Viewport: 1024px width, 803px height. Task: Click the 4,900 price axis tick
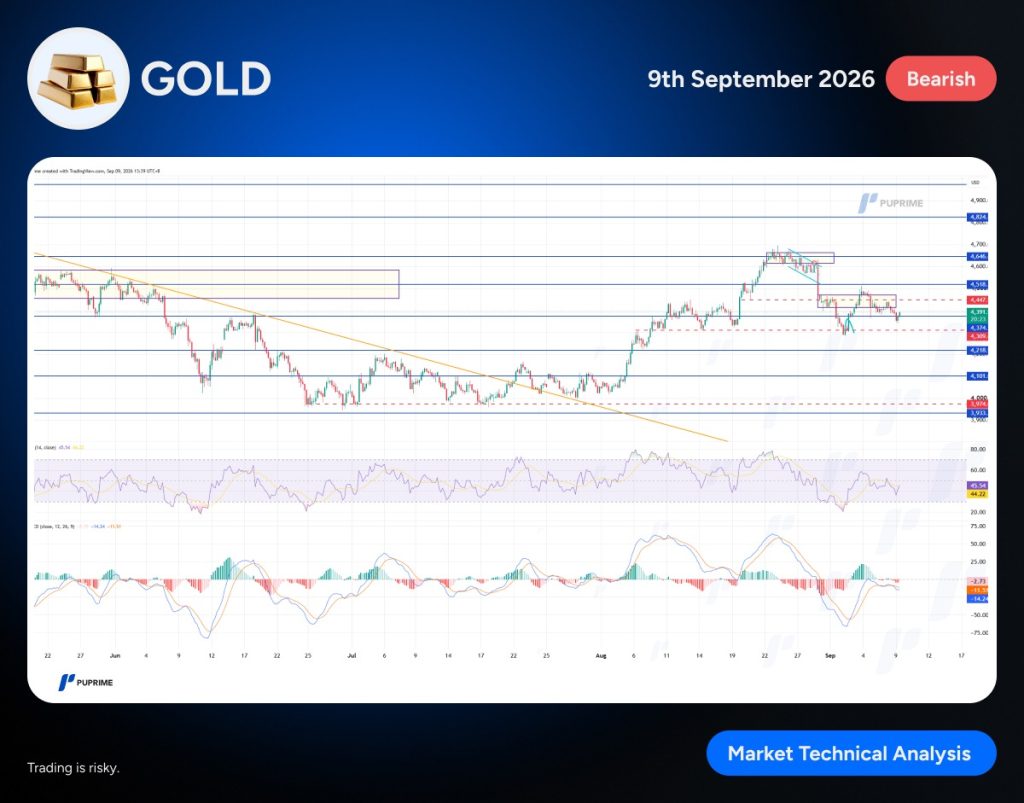pos(978,200)
